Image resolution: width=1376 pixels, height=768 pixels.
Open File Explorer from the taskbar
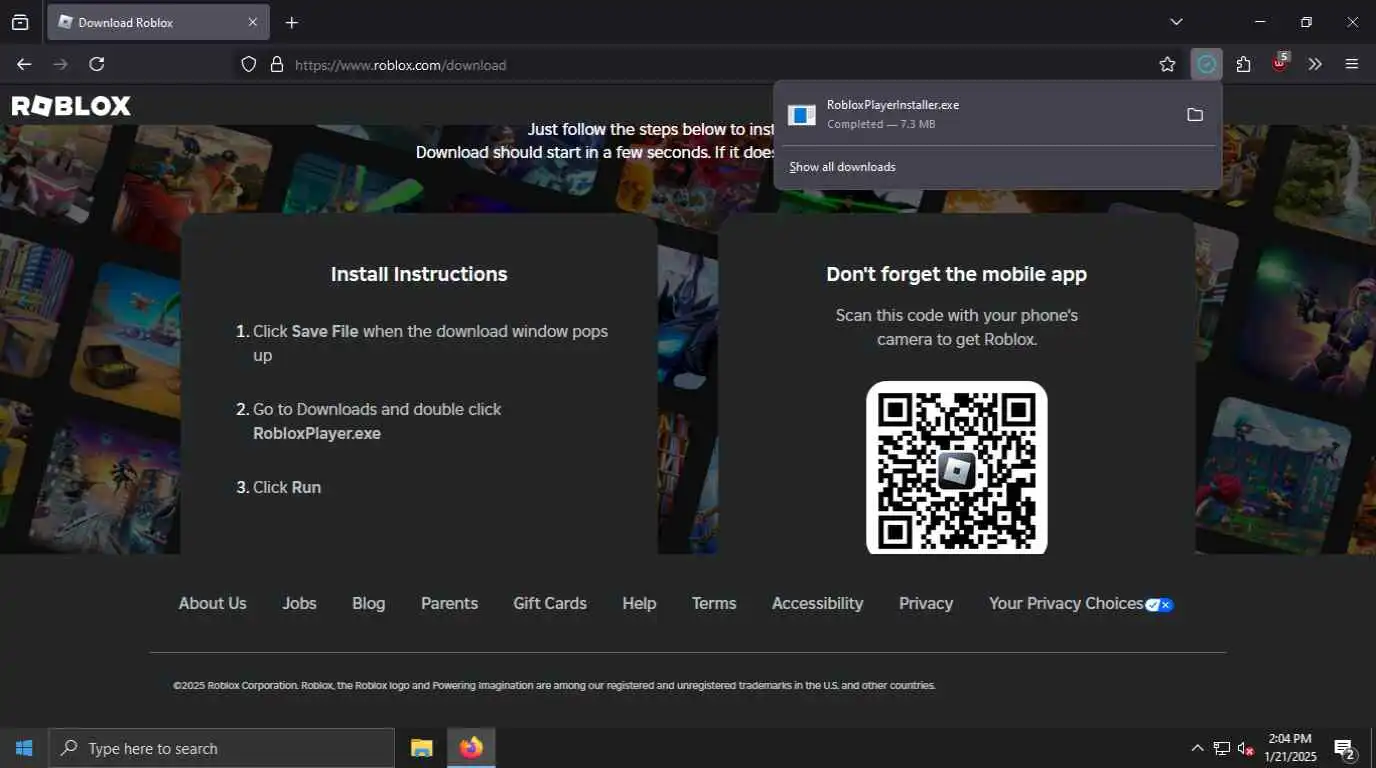[422, 748]
